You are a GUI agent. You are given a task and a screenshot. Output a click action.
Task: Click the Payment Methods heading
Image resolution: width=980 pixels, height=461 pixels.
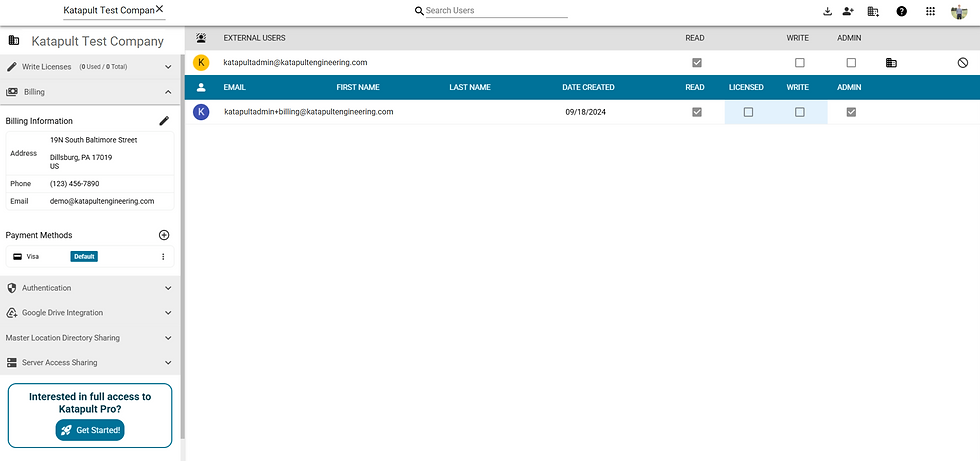(x=39, y=235)
